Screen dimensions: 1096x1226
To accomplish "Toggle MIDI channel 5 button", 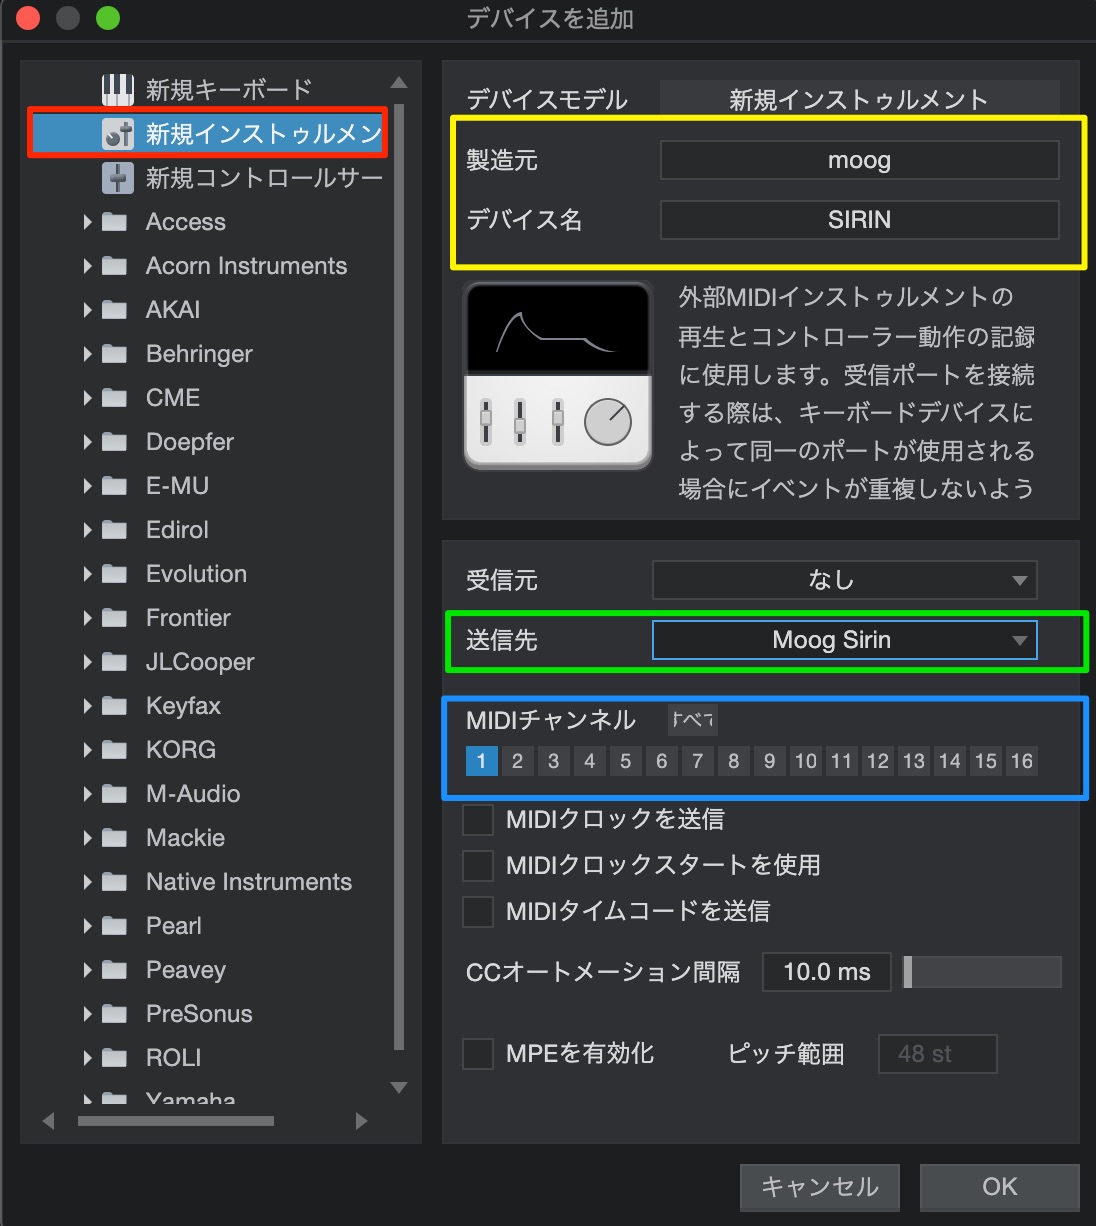I will 625,761.
